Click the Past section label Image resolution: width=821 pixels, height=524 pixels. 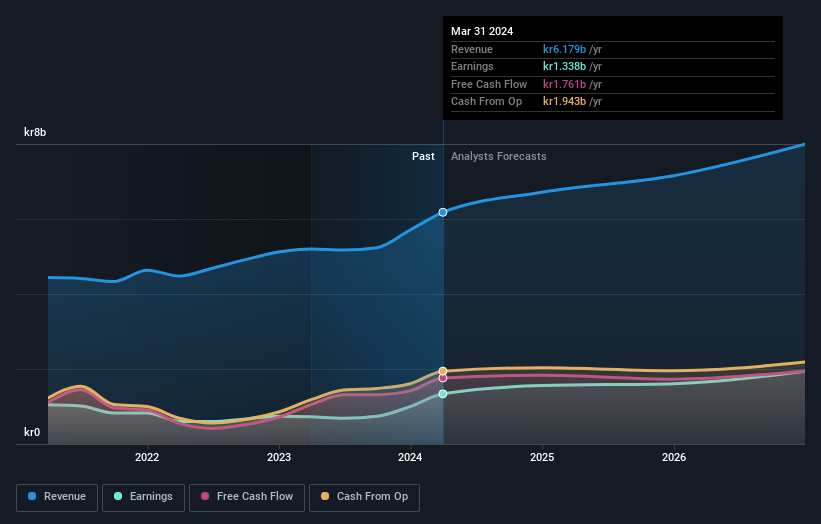(423, 156)
